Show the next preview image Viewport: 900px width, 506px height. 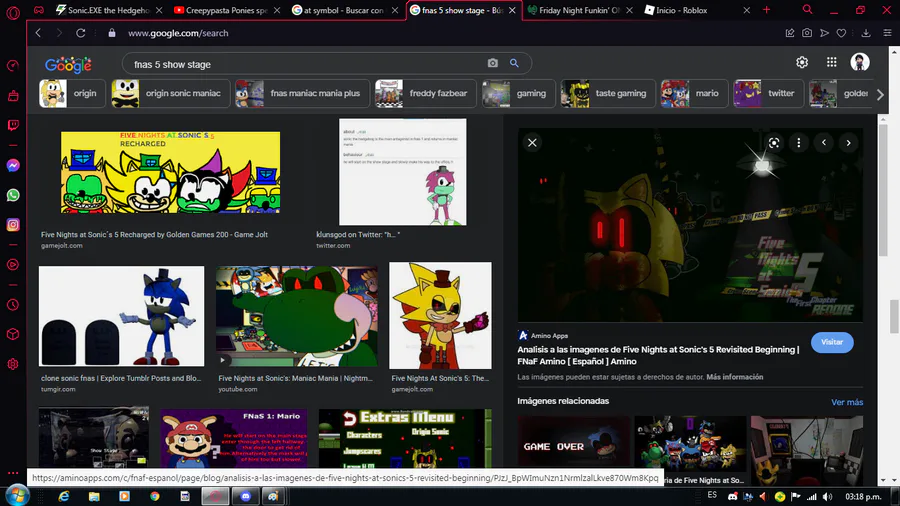(848, 143)
